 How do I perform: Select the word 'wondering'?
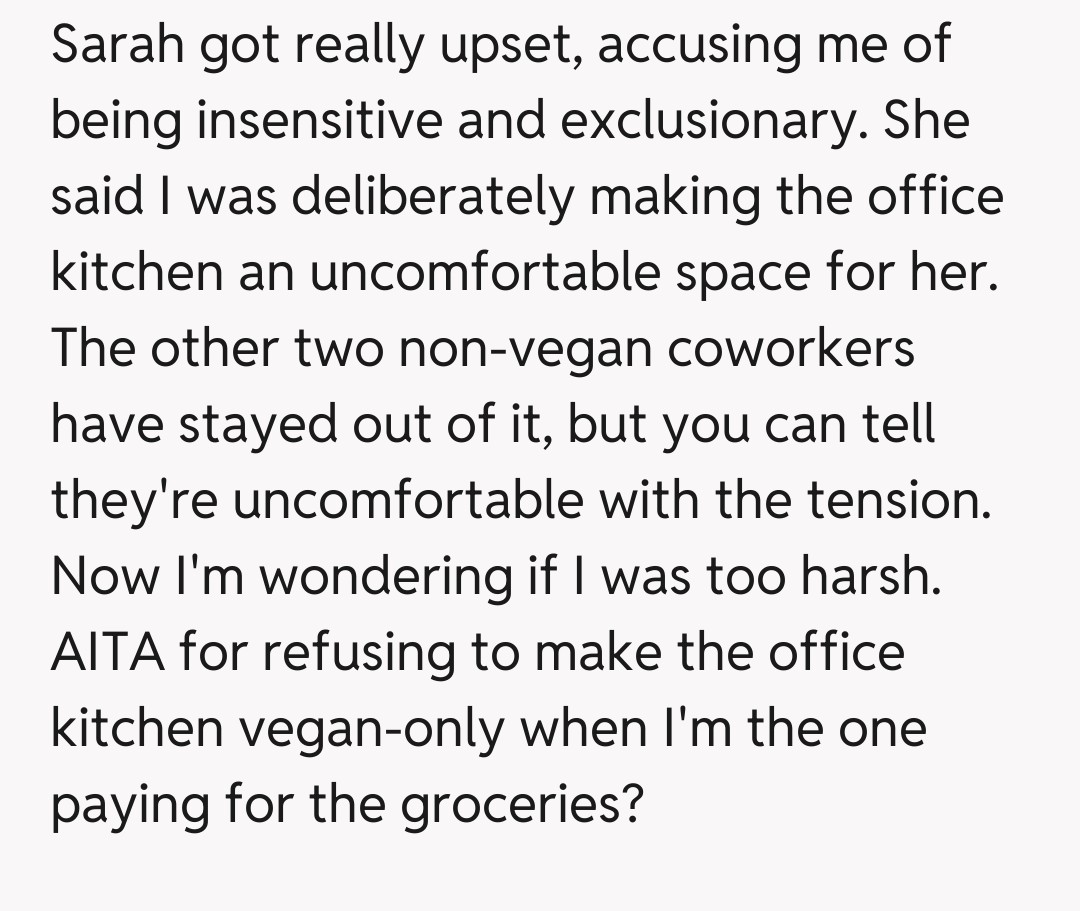coord(396,577)
